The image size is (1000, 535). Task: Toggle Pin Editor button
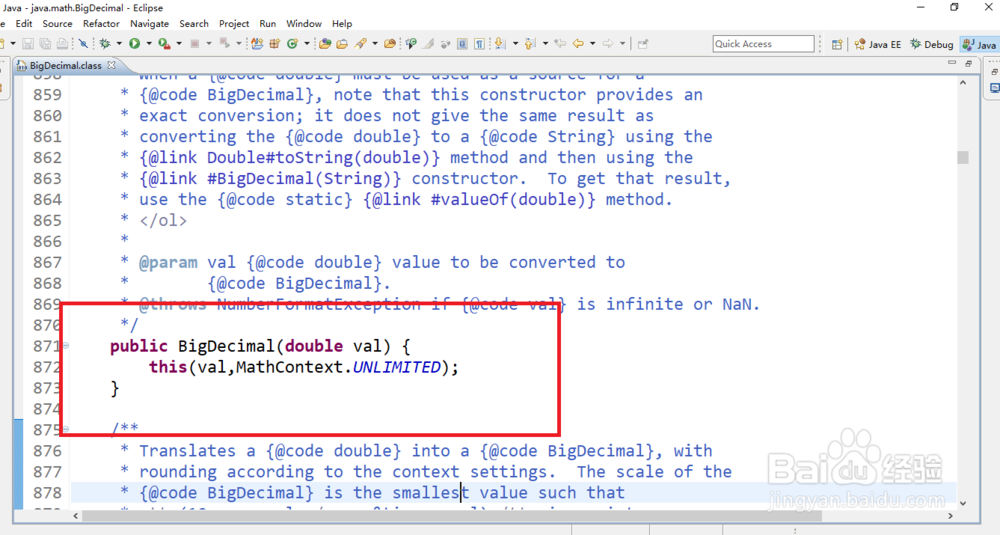pyautogui.click(x=643, y=43)
